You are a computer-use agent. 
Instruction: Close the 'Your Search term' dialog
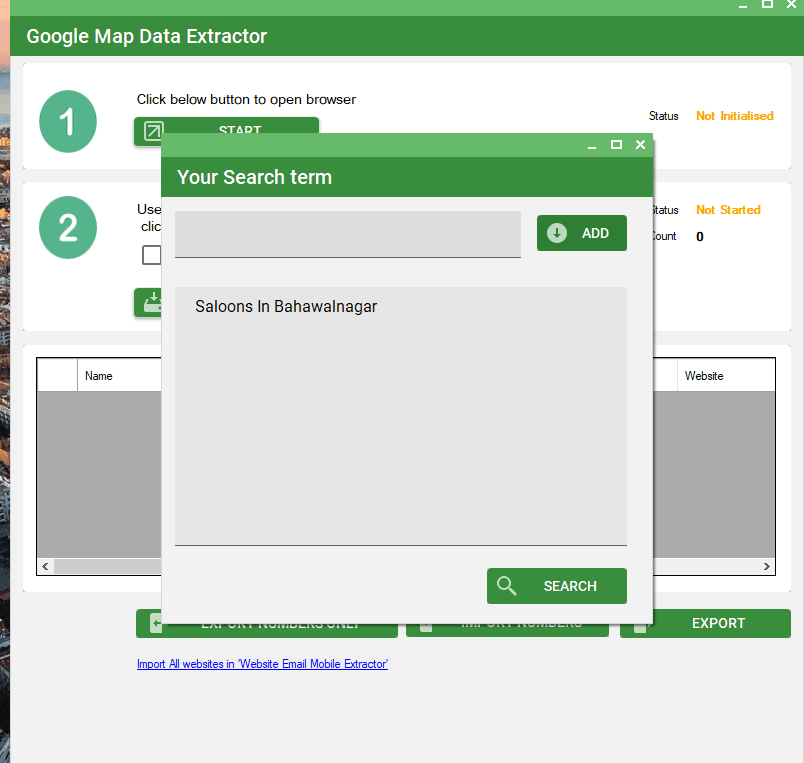pyautogui.click(x=640, y=145)
